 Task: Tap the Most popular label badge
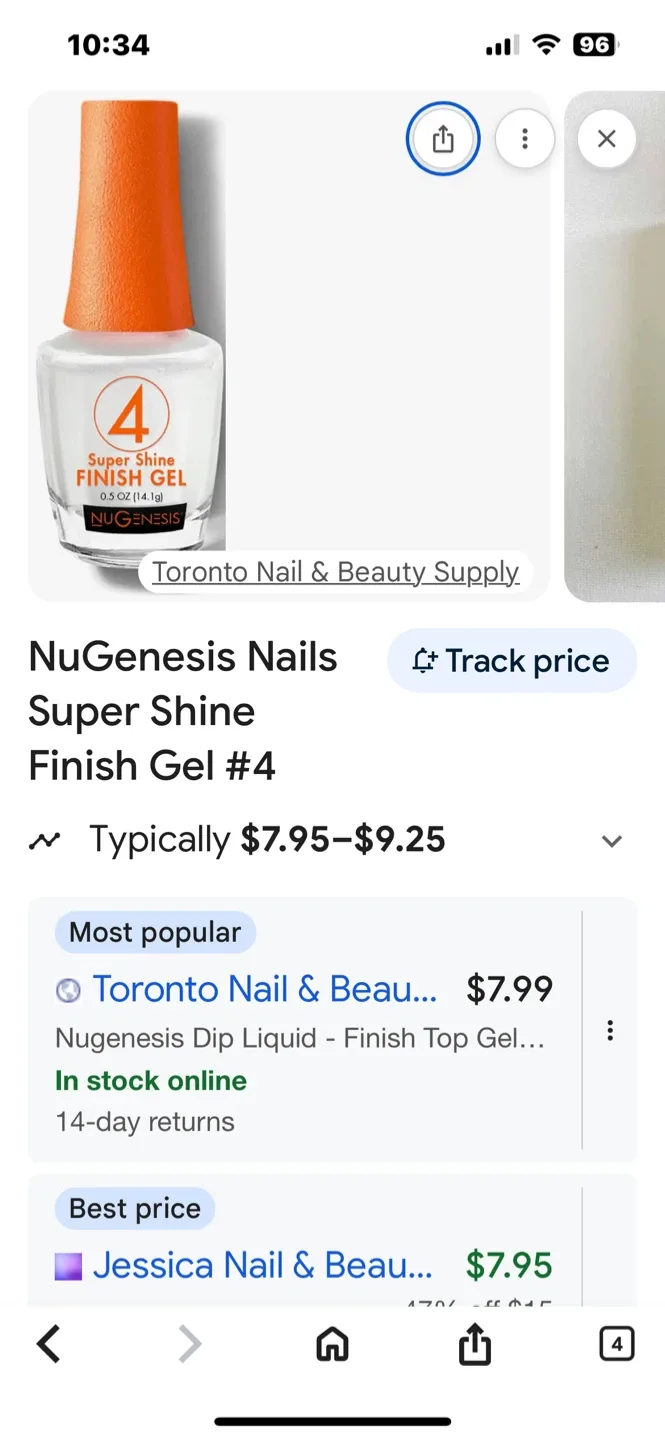coord(154,931)
